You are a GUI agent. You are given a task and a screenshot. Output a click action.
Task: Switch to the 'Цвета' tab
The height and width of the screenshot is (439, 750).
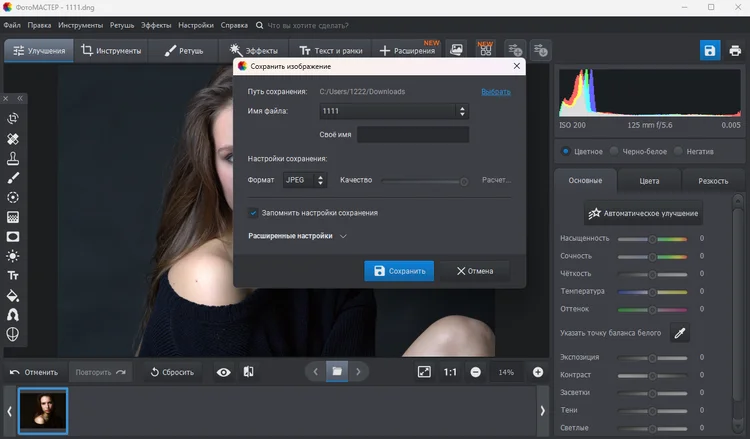[x=649, y=181]
